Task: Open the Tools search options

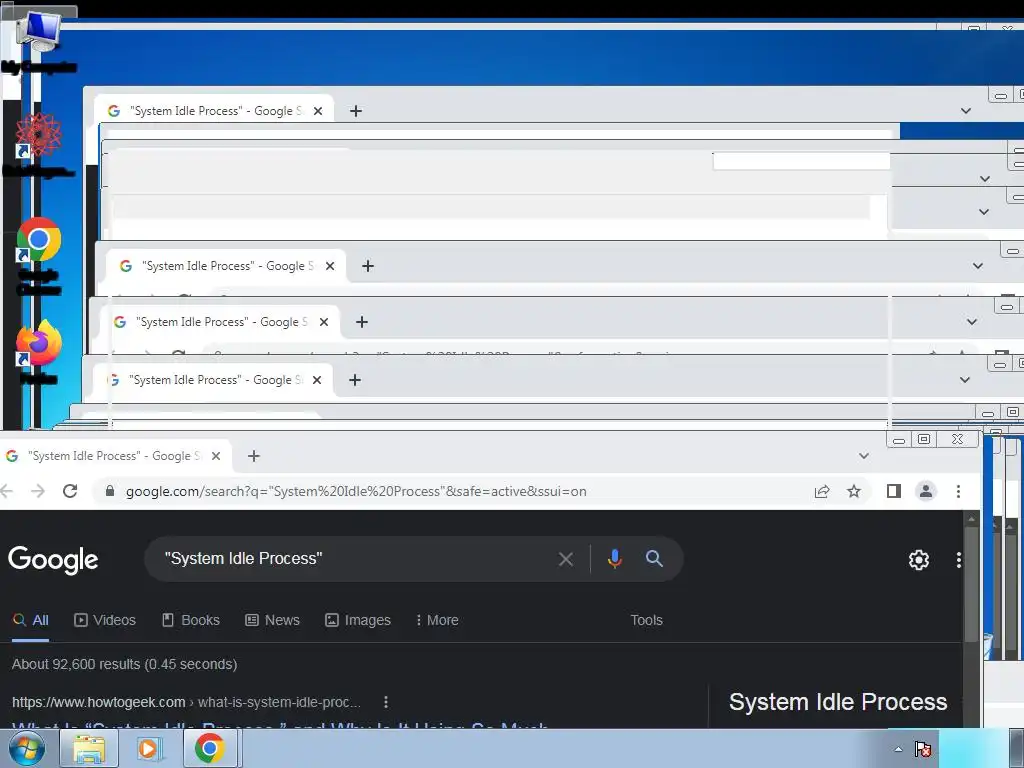Action: coord(647,620)
